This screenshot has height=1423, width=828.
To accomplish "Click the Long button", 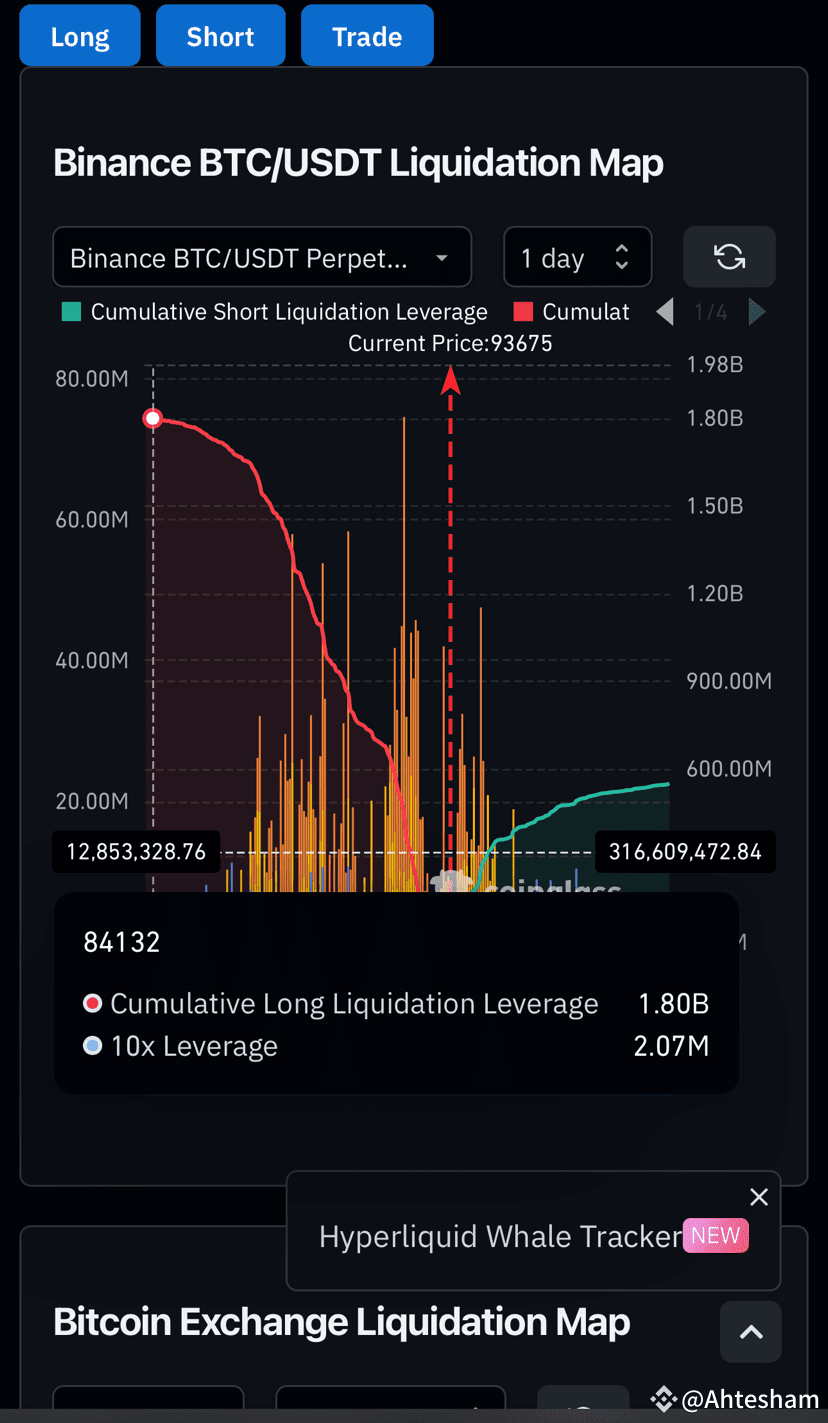I will coord(79,35).
